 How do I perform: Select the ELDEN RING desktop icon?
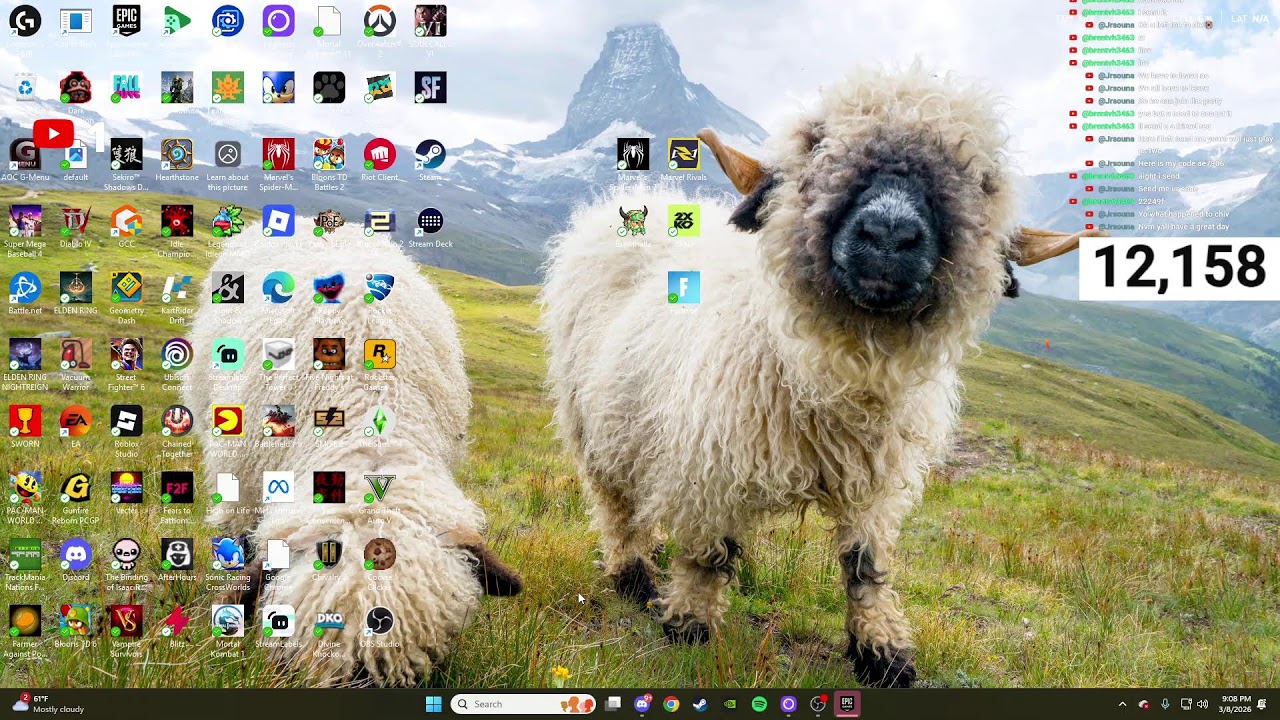point(75,294)
